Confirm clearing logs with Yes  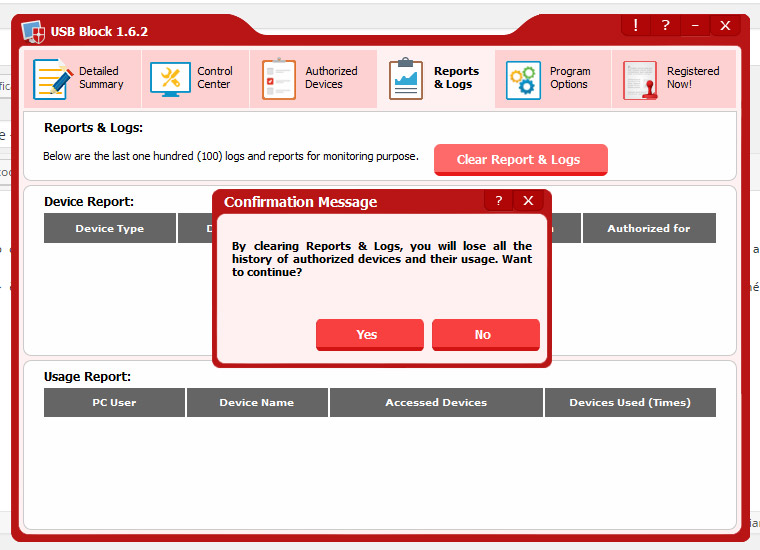click(369, 335)
